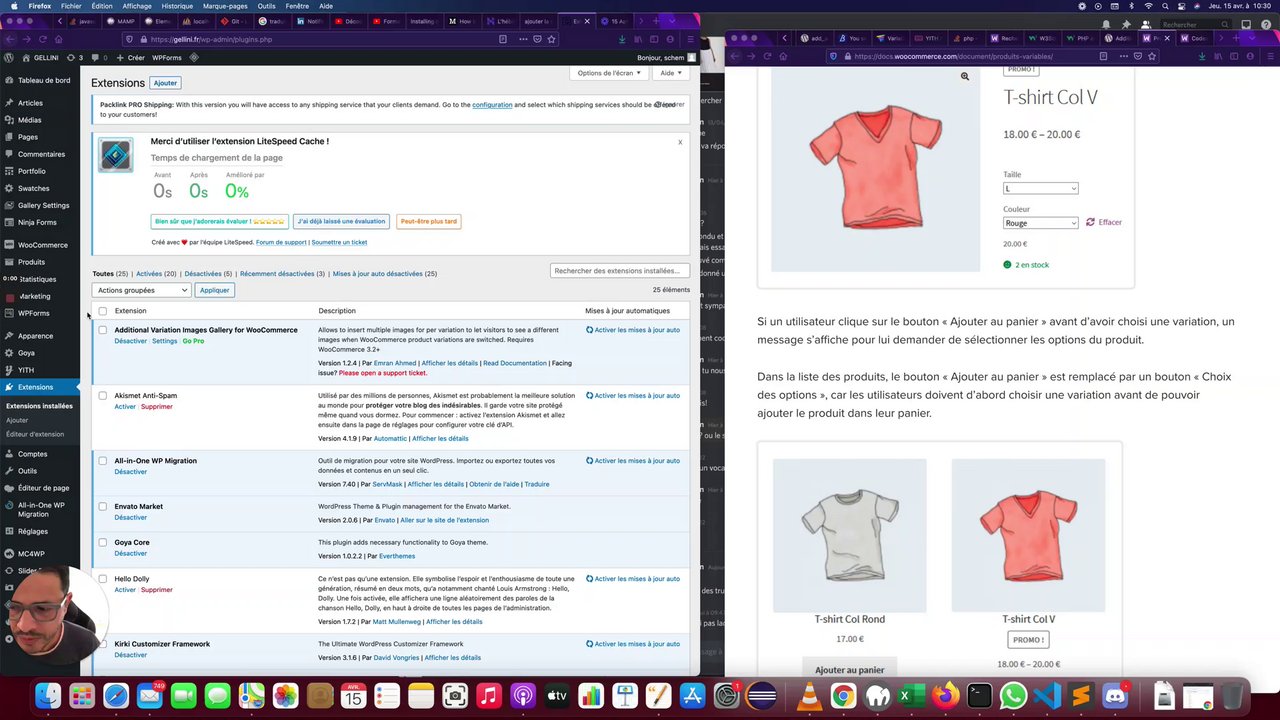Open the macOS Spotlight search icon
This screenshot has height=720, width=1280.
1167,6
